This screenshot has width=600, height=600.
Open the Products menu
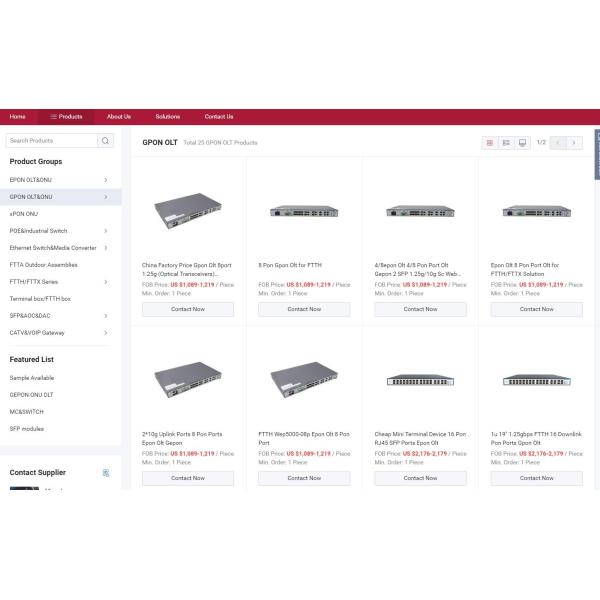pos(66,117)
